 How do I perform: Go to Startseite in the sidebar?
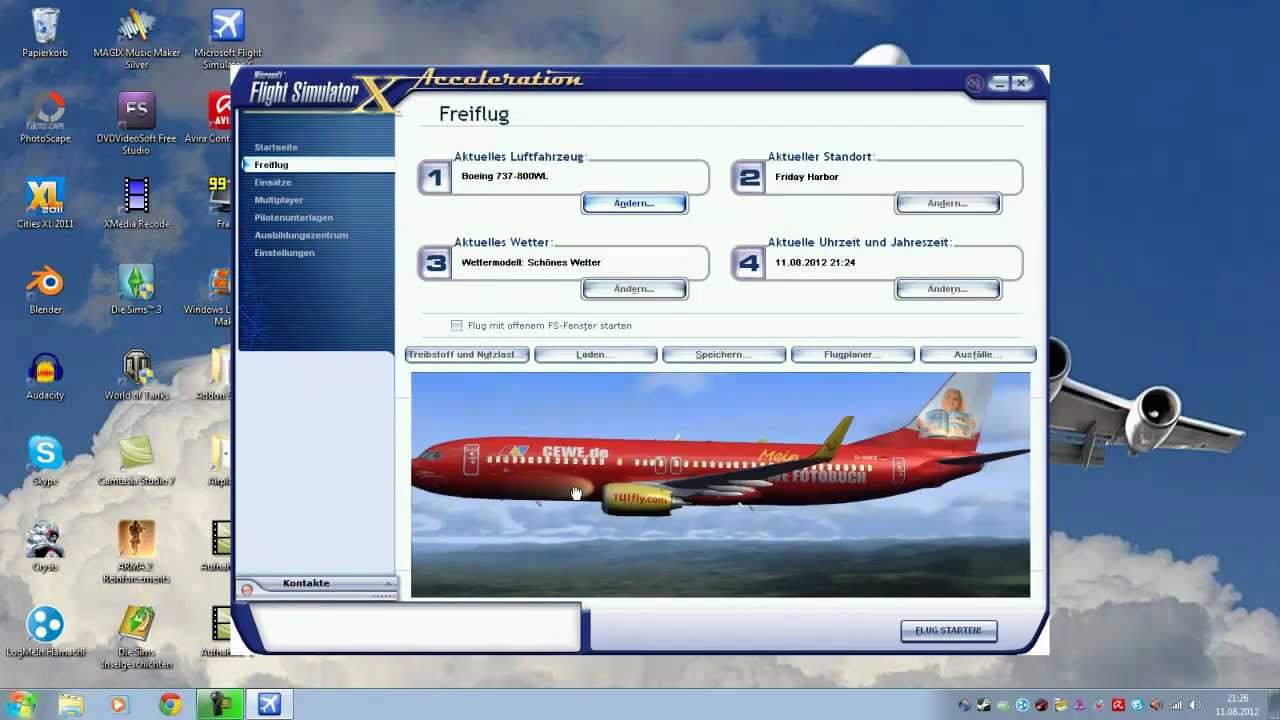coord(276,147)
